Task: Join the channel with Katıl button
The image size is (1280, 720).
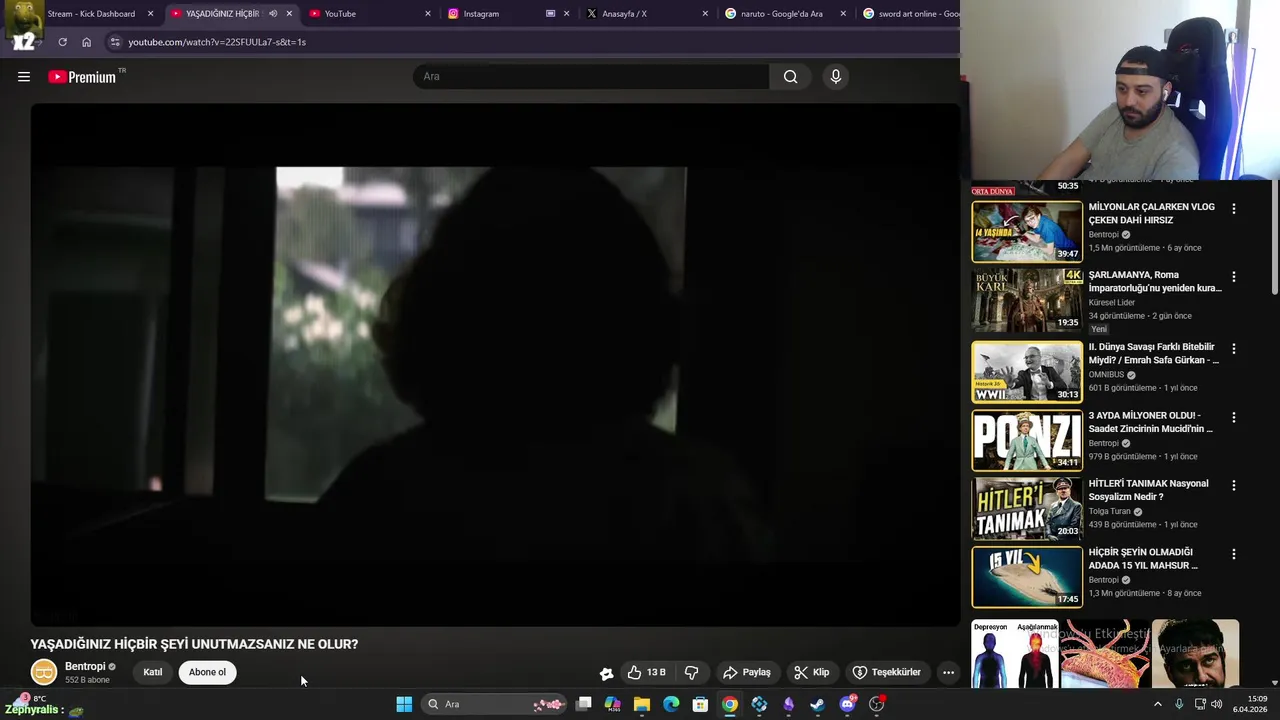Action: 153,672
